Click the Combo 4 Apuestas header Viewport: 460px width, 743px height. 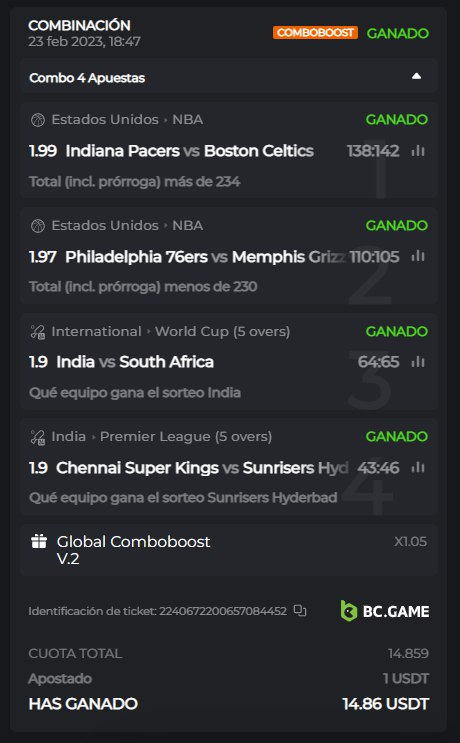pos(228,77)
